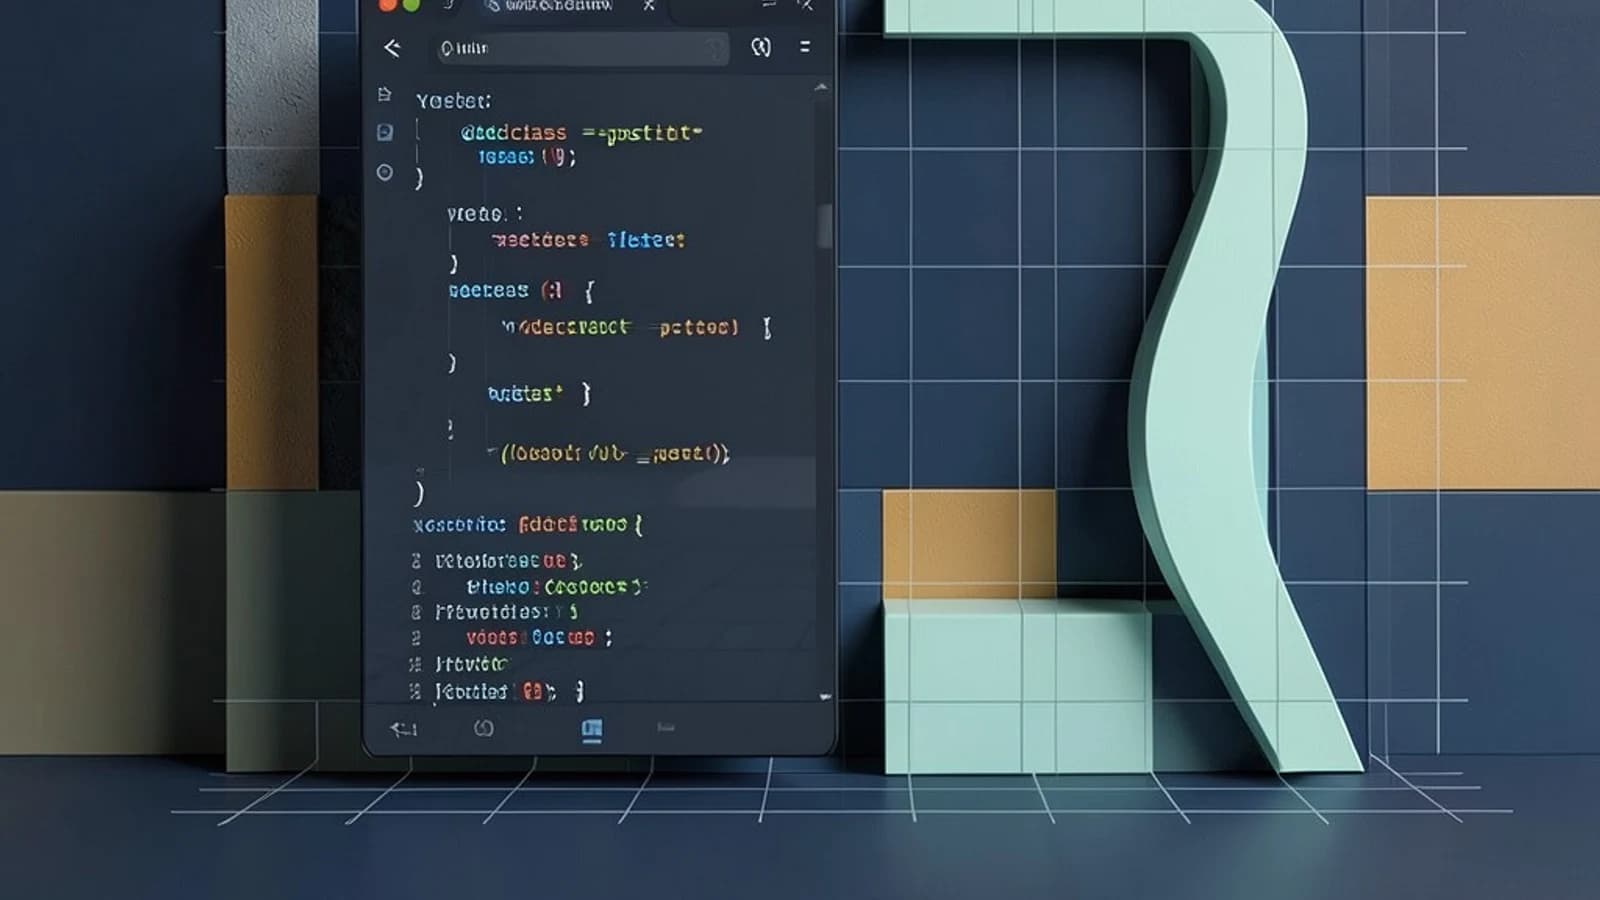Click the circle icon in the left gutter
The height and width of the screenshot is (900, 1600).
(x=384, y=172)
